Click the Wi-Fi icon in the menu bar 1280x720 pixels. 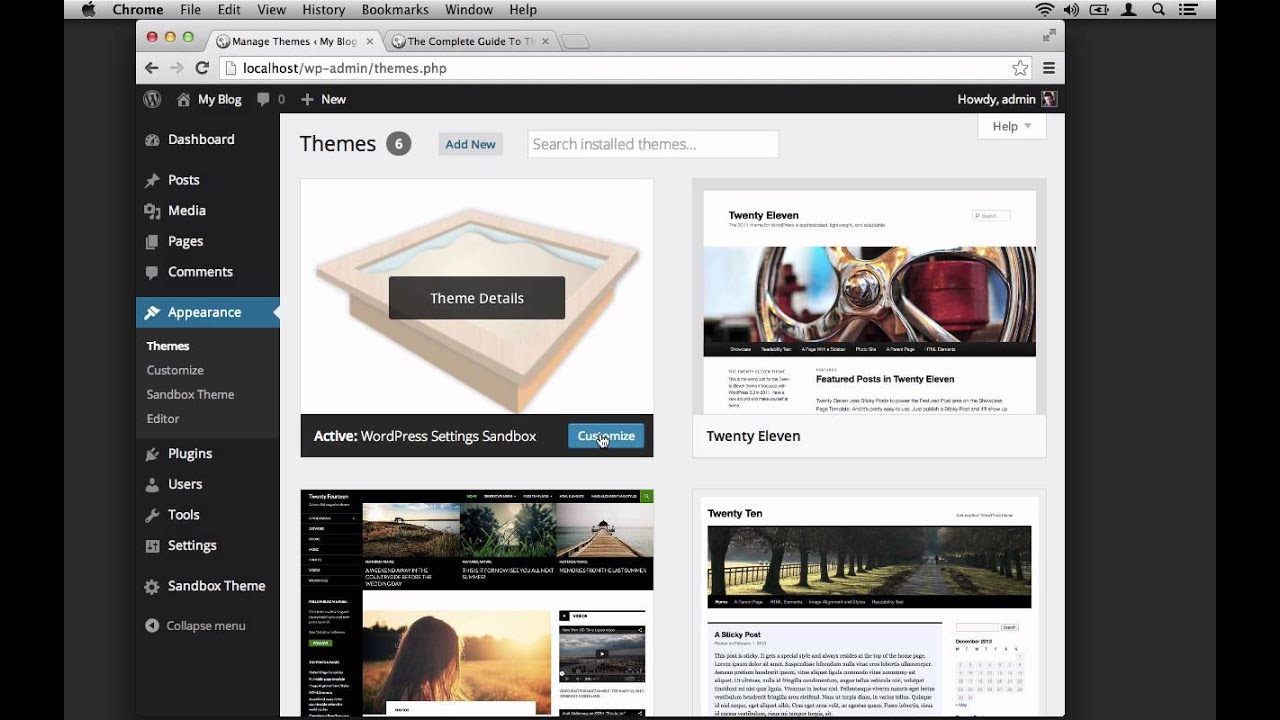click(1045, 10)
